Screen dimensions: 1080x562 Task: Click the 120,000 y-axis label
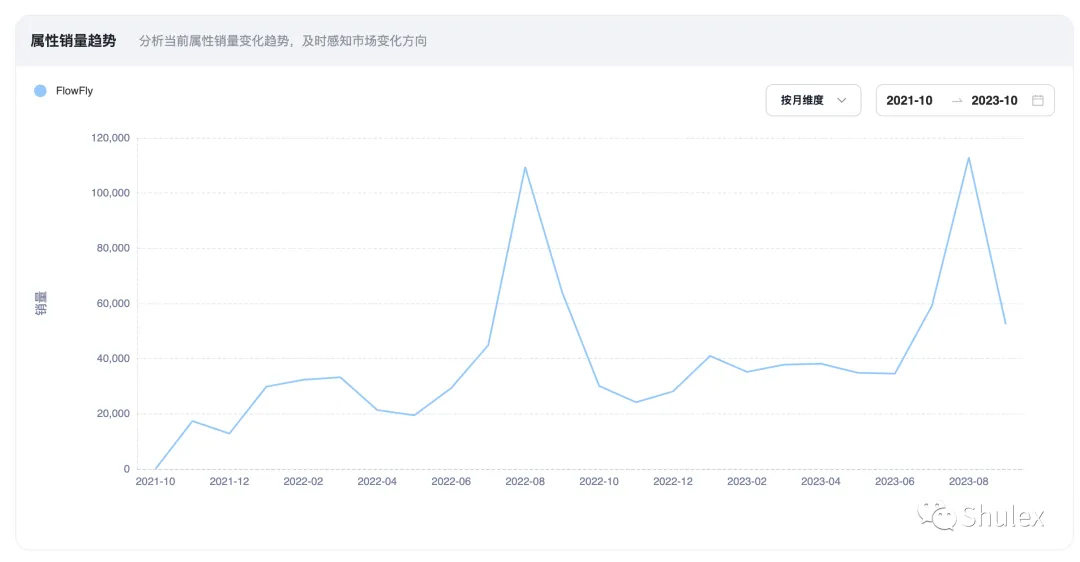coord(110,138)
